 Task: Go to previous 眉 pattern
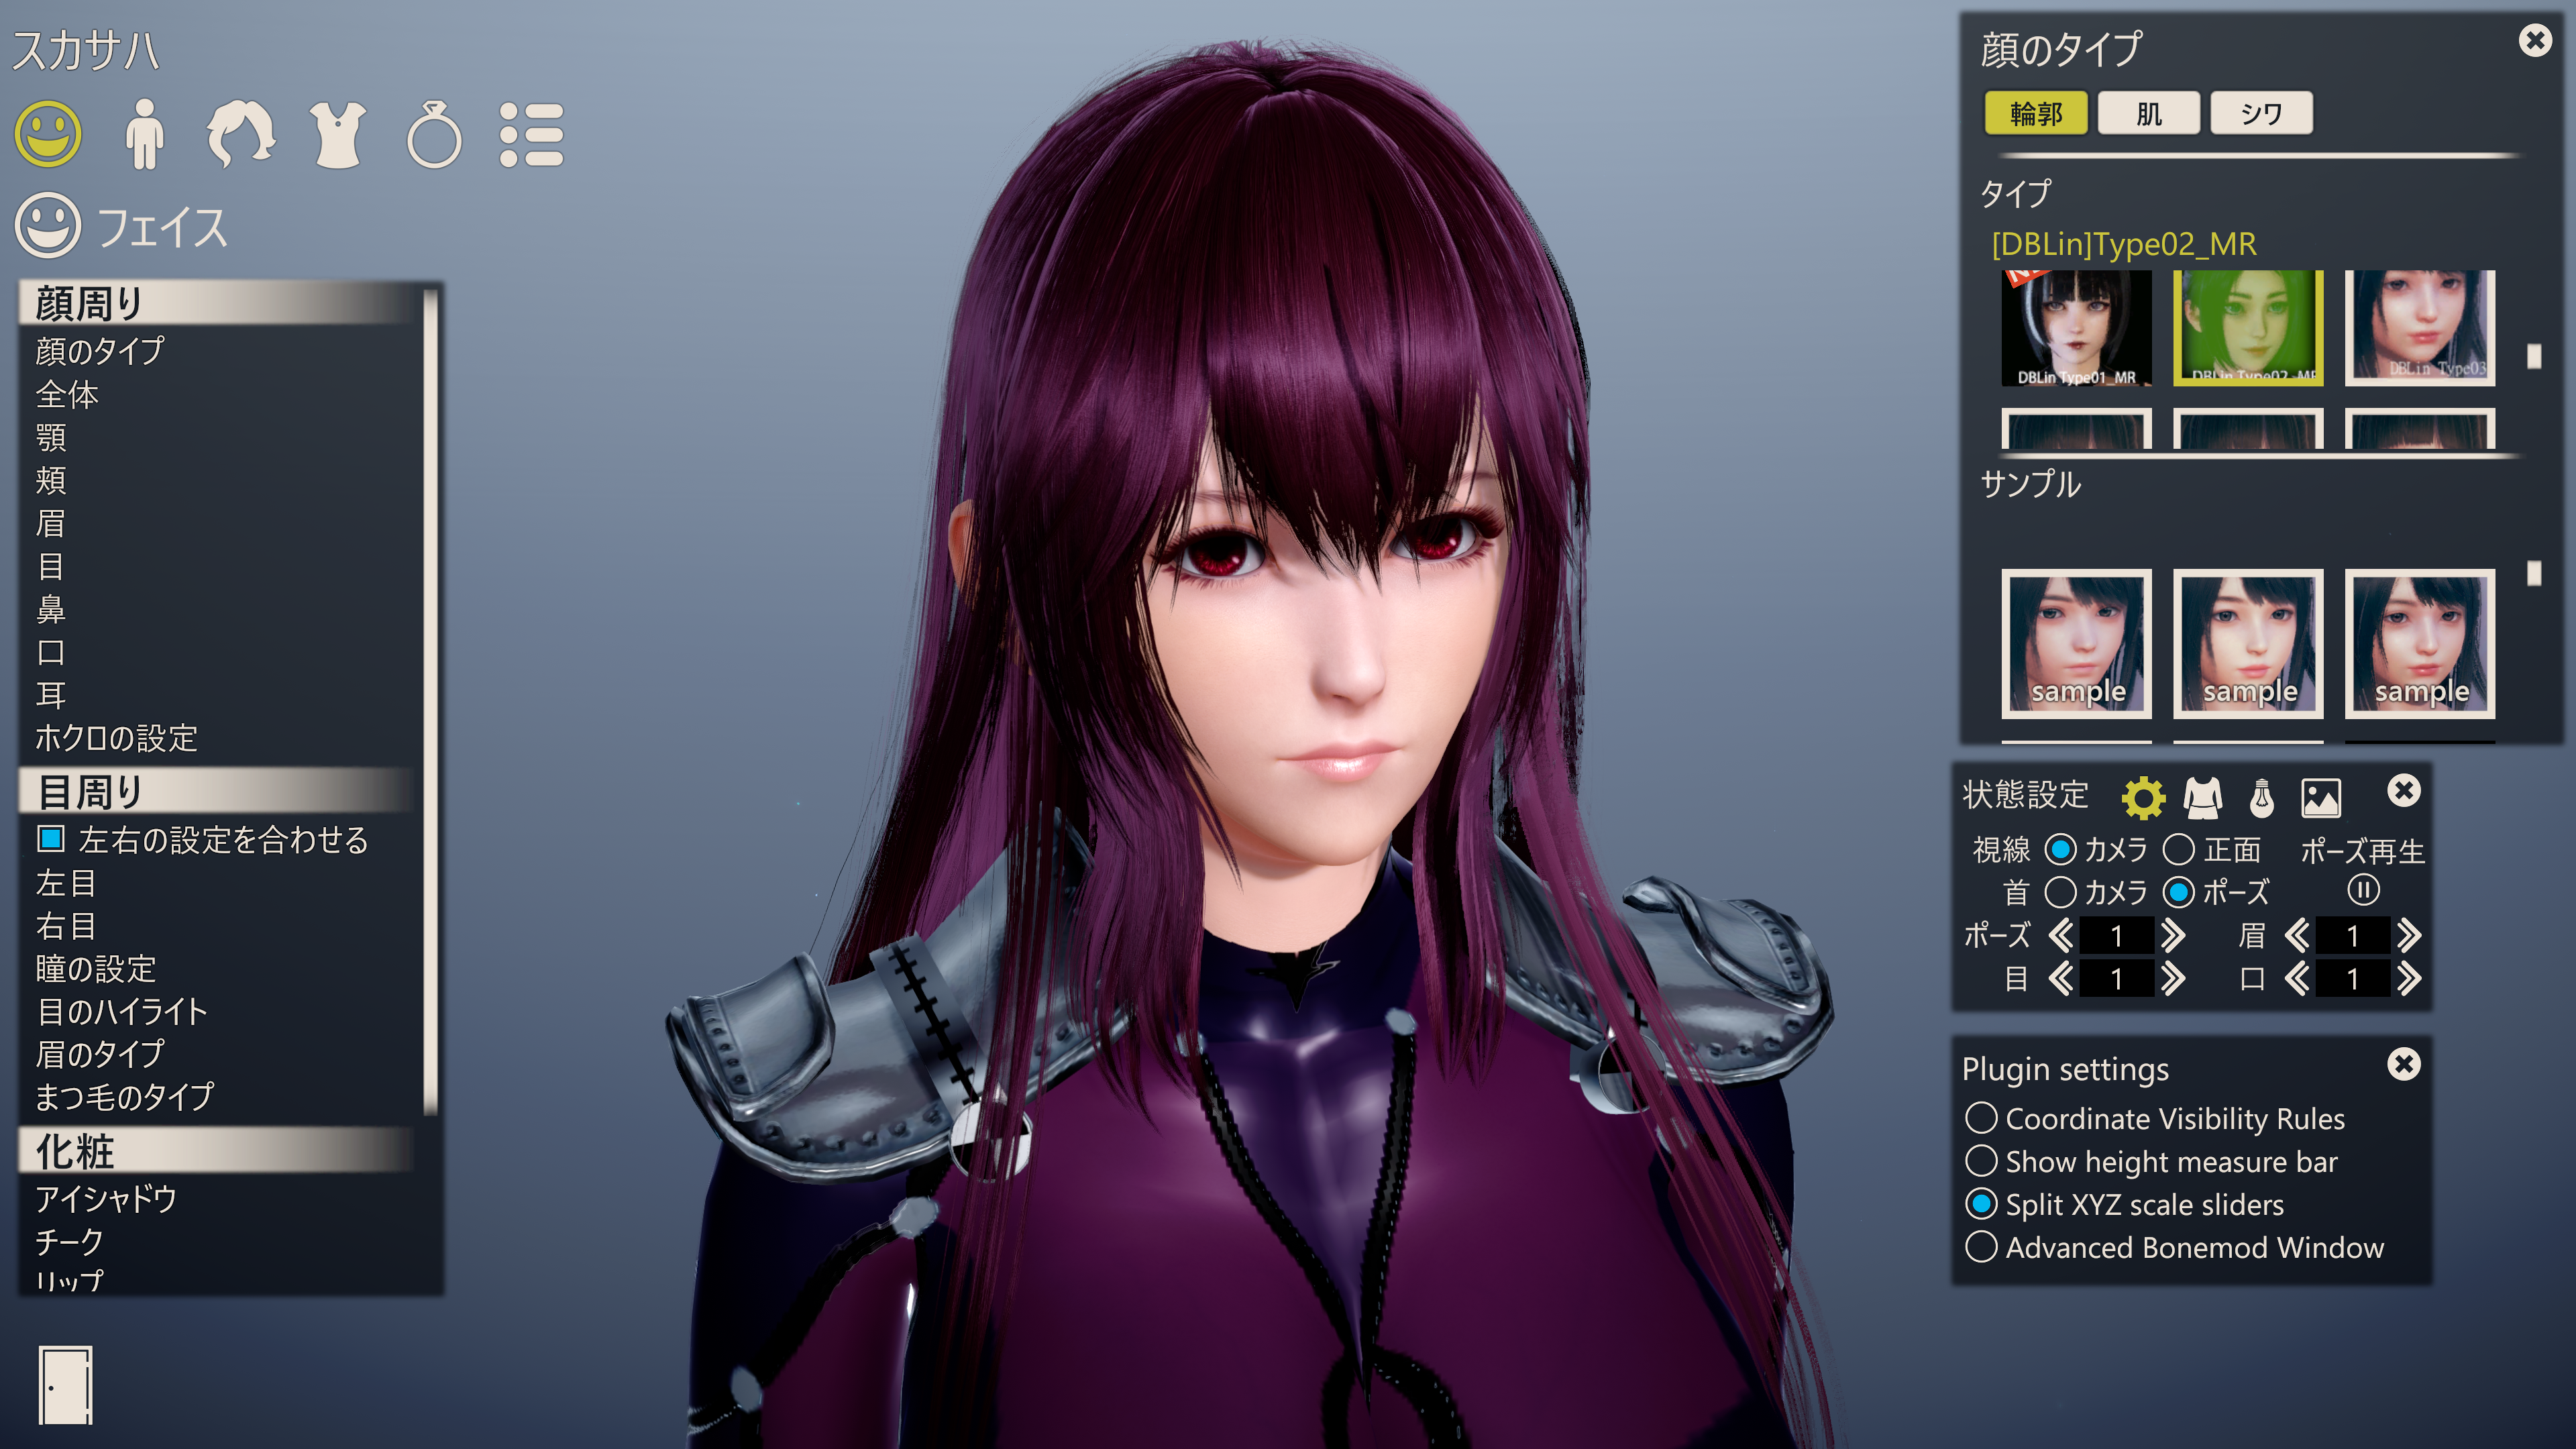pos(2297,936)
